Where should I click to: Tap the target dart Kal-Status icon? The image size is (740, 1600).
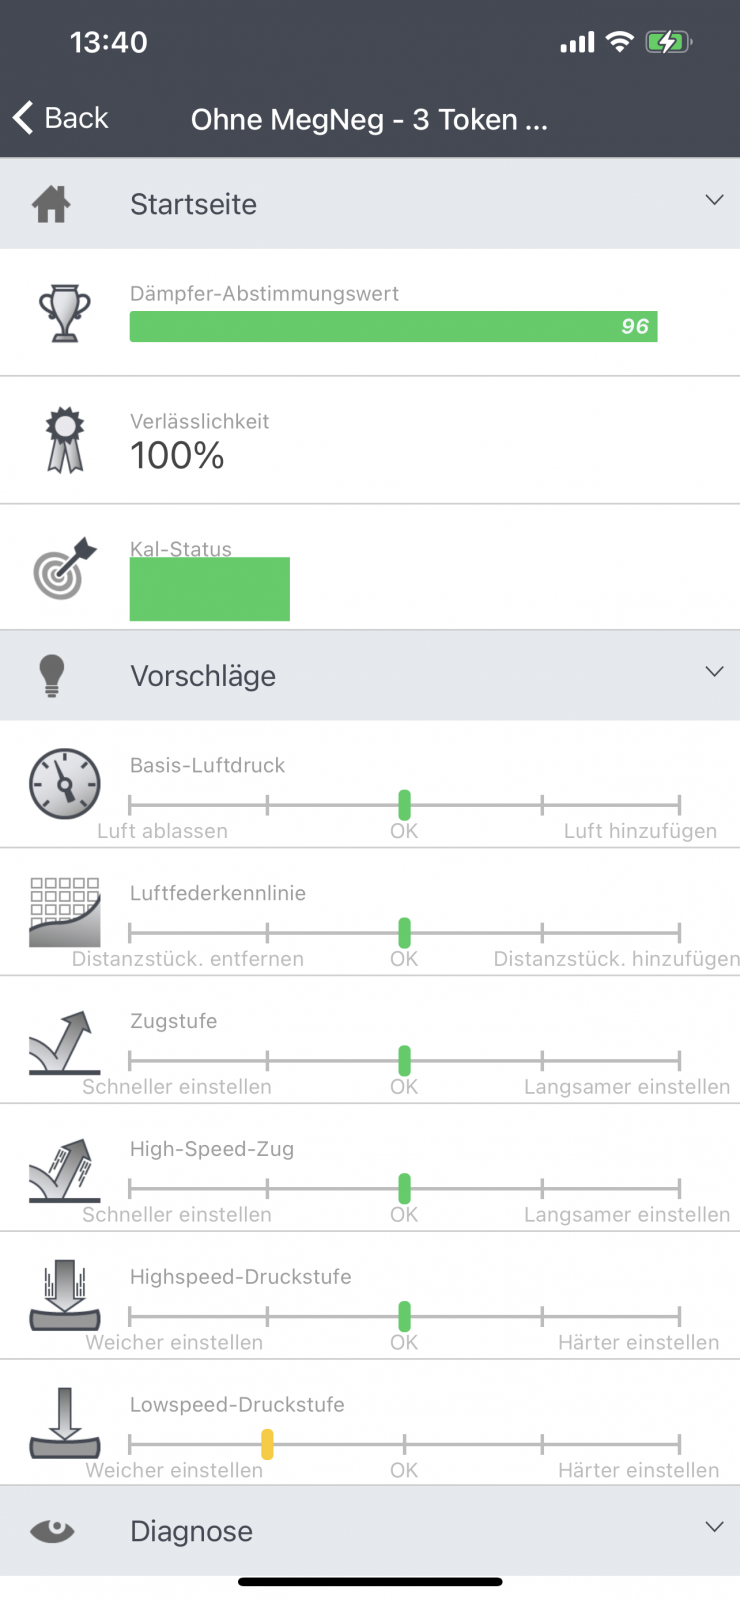(64, 568)
